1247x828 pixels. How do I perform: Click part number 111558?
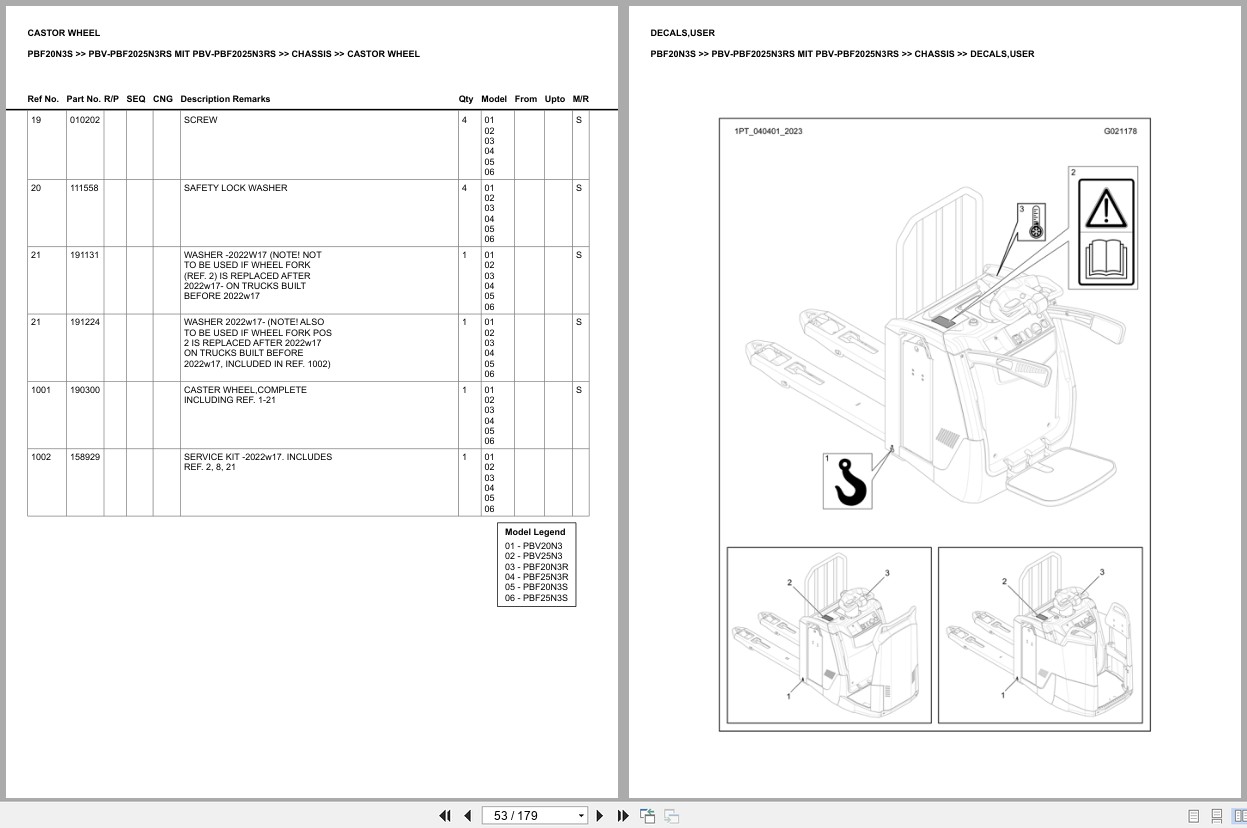[x=85, y=188]
